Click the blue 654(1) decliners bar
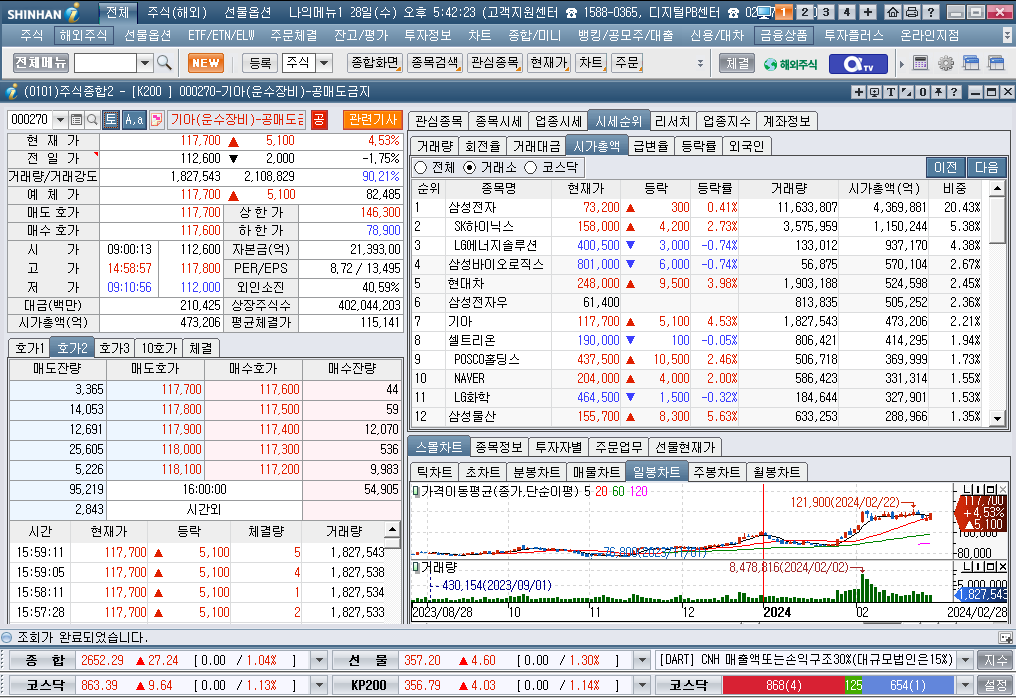The image size is (1016, 699). [908, 685]
